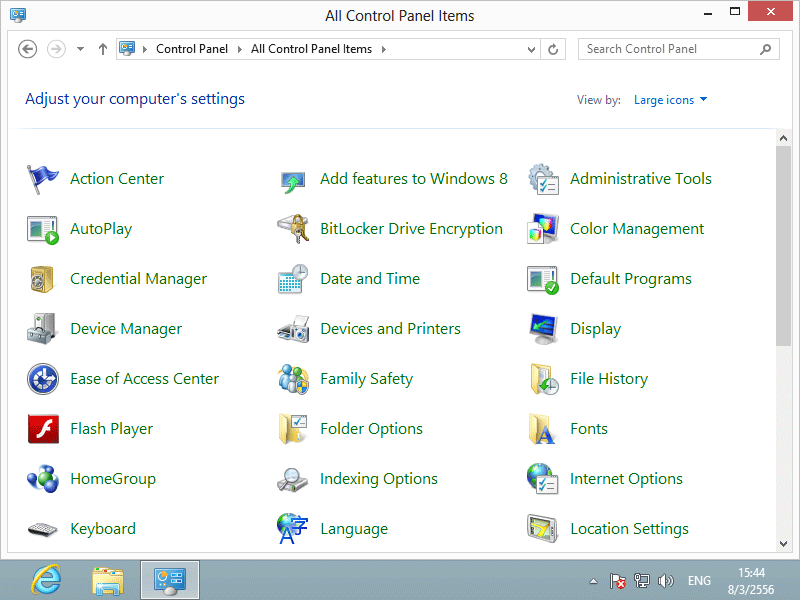Open the recent locations dropdown arrow
The width and height of the screenshot is (800, 600).
[80, 49]
